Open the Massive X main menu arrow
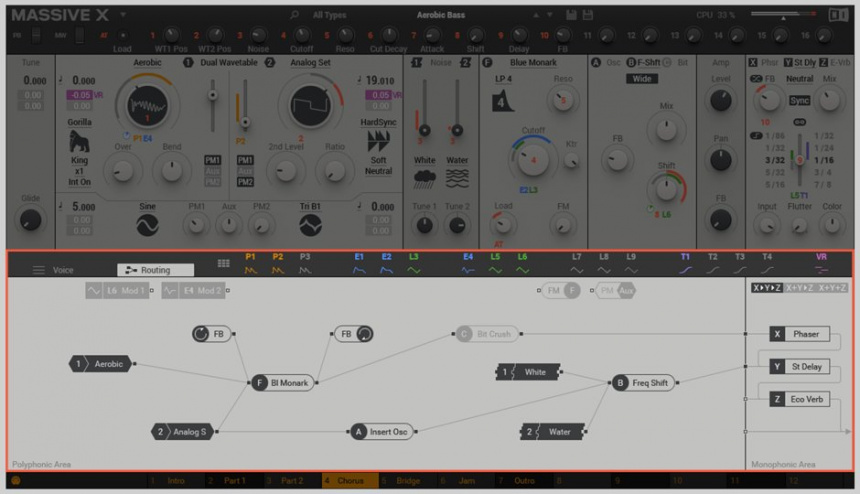Image resolution: width=860 pixels, height=494 pixels. point(123,15)
